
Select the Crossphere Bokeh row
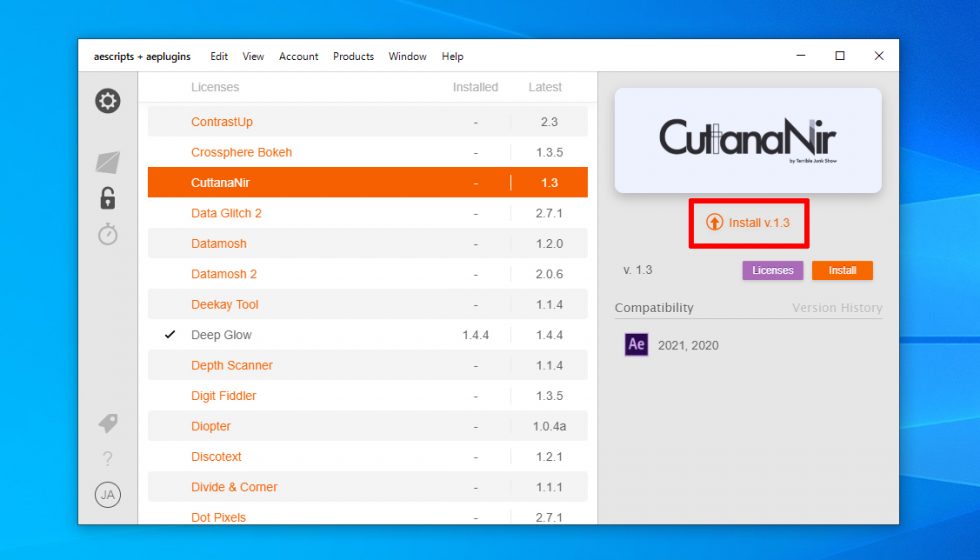[x=368, y=152]
